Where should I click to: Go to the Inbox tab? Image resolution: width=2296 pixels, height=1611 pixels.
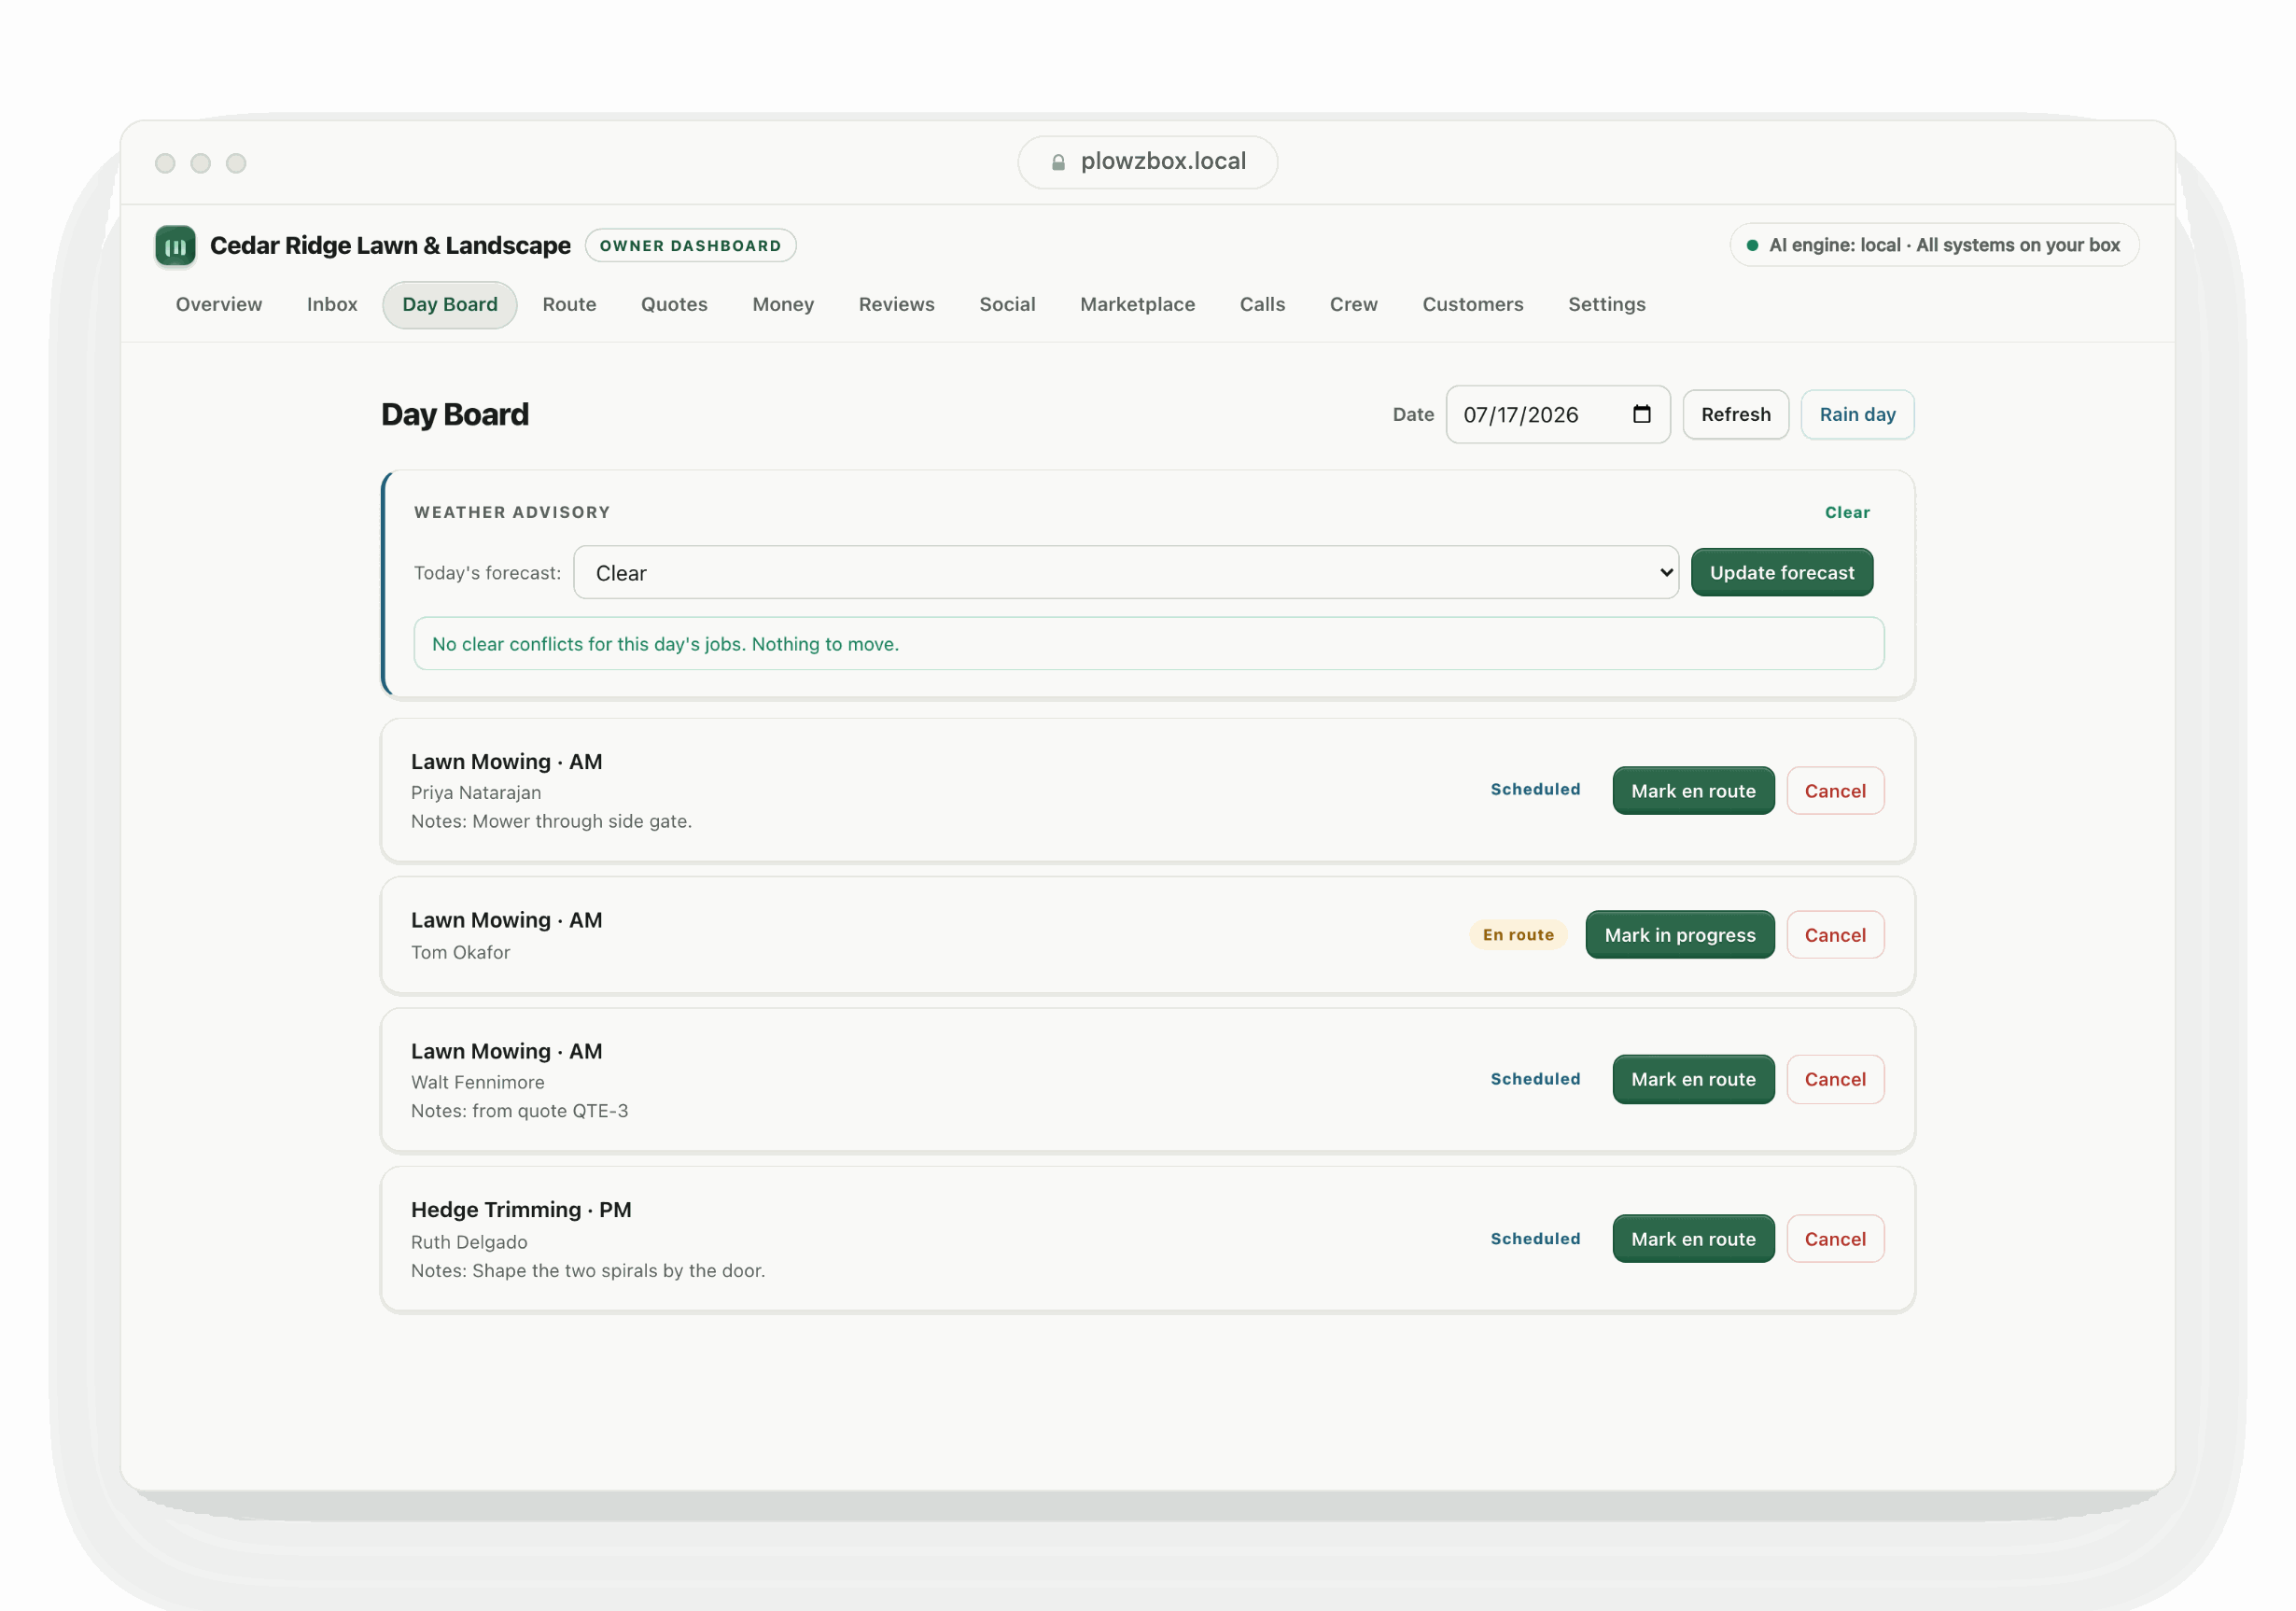(x=332, y=304)
